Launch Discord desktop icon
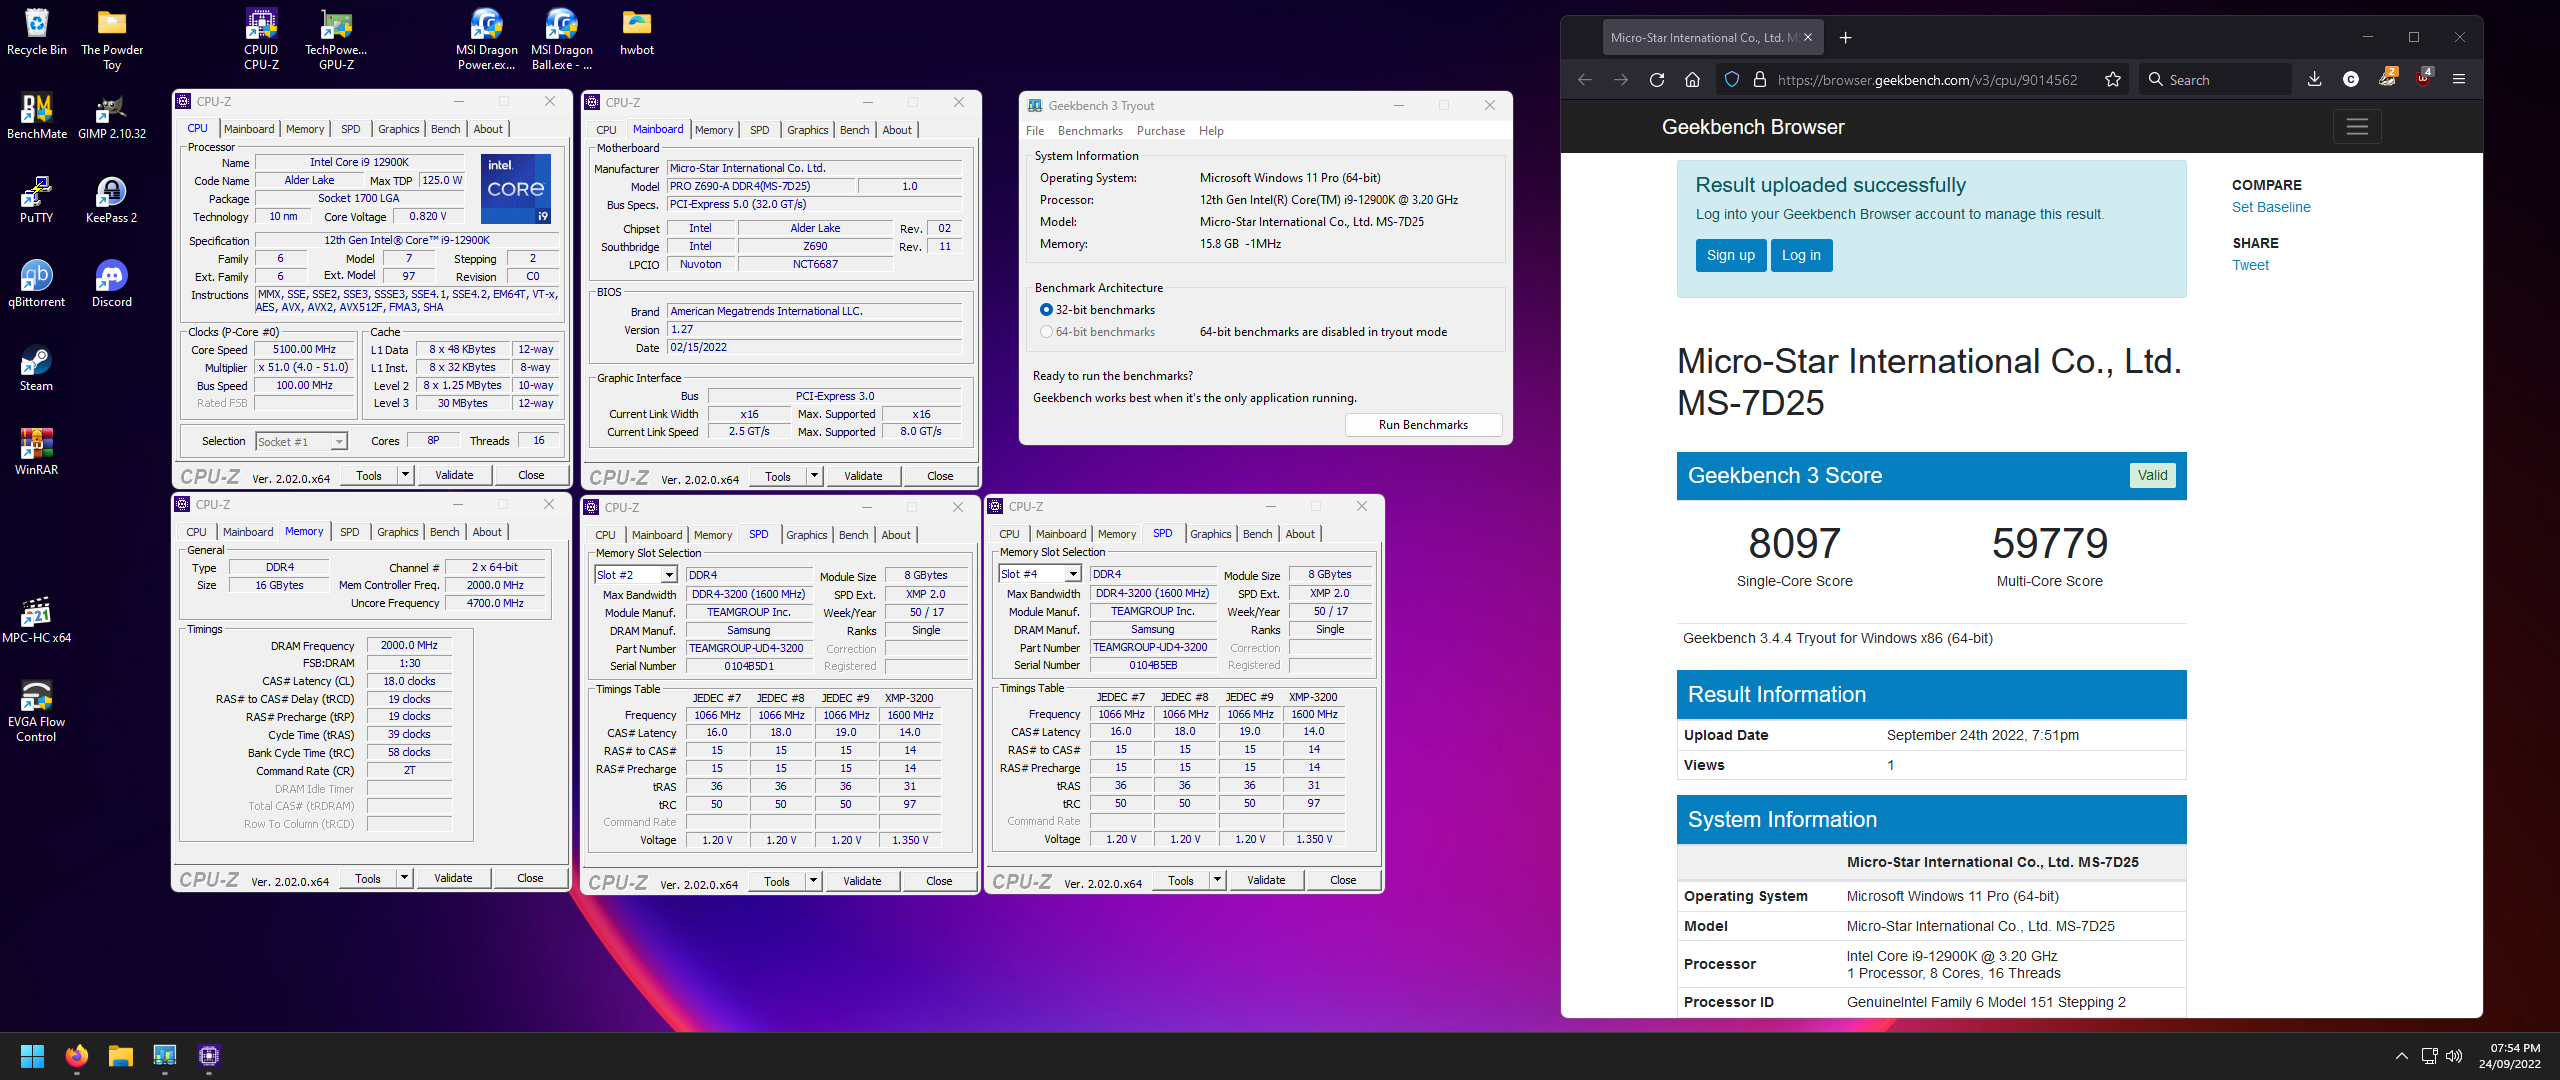This screenshot has height=1080, width=2560. tap(112, 285)
